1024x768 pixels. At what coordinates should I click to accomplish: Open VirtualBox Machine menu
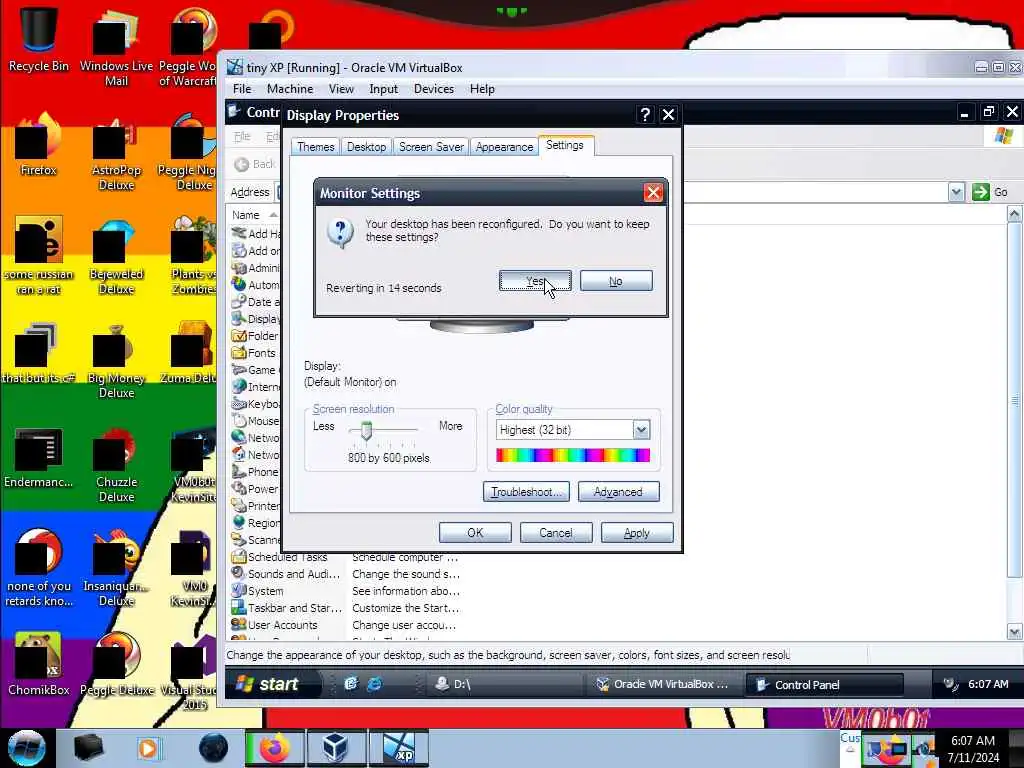pos(290,89)
